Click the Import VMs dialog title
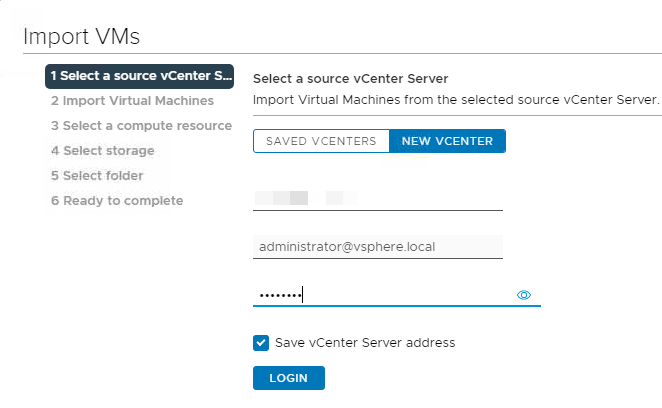662x408 pixels. click(81, 36)
